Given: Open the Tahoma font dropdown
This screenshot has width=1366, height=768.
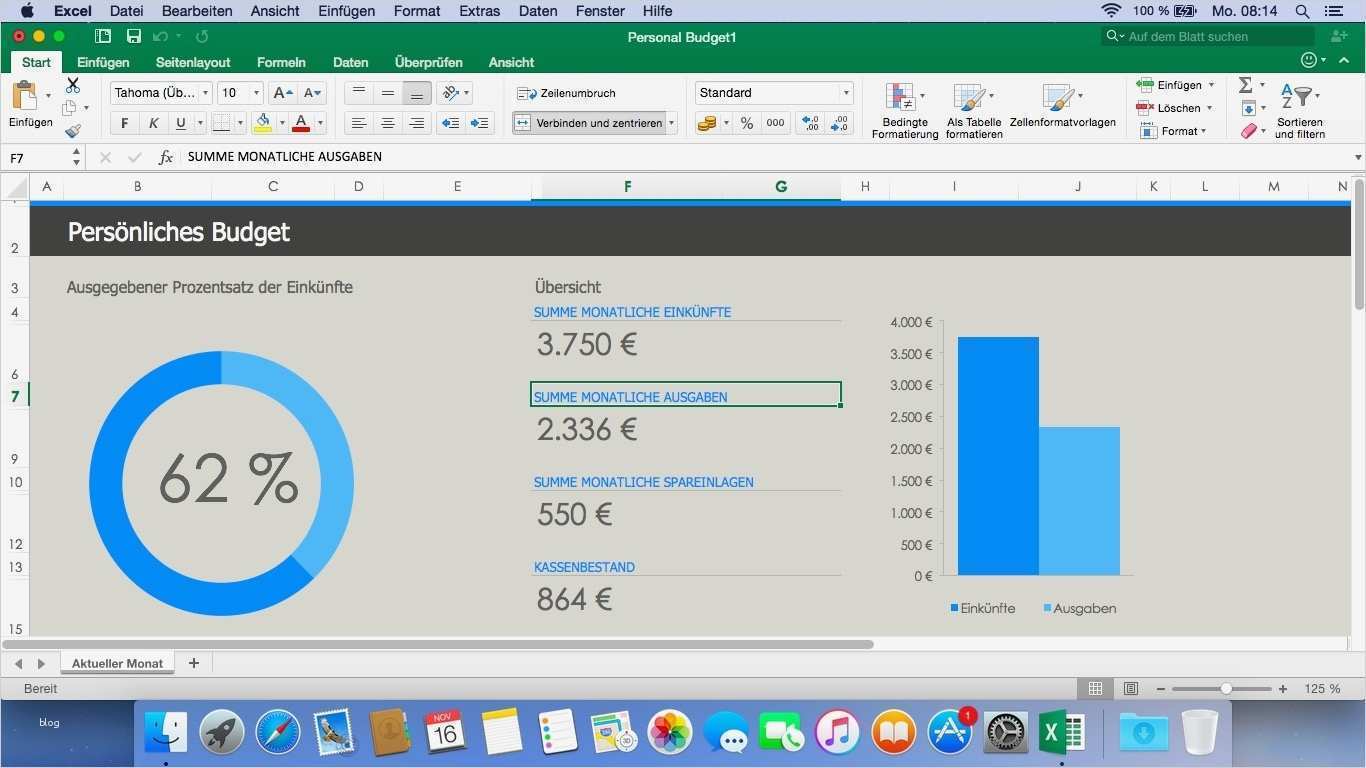Looking at the screenshot, I should click(205, 92).
